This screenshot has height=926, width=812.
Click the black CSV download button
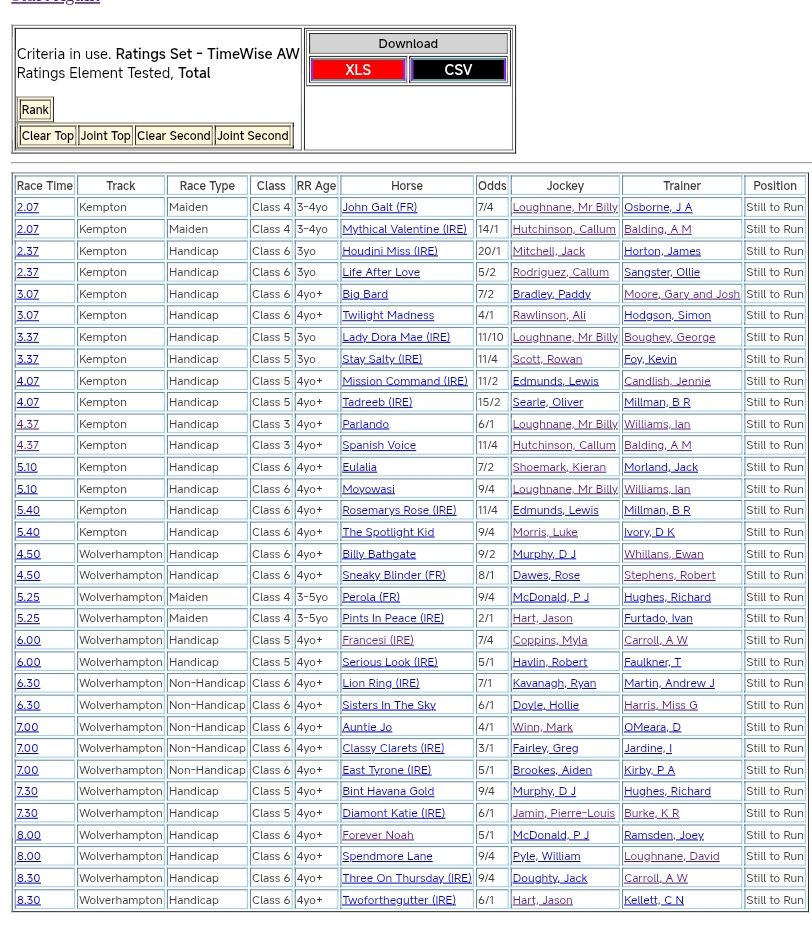pyautogui.click(x=458, y=70)
